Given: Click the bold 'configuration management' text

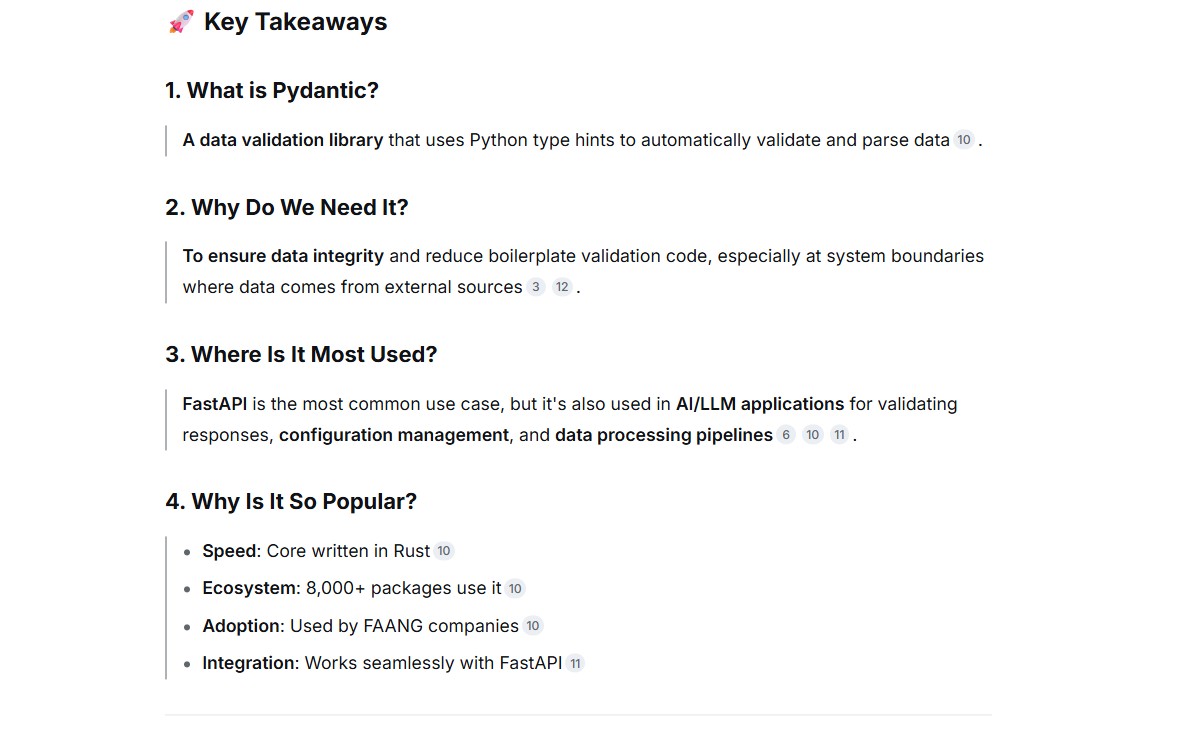Looking at the screenshot, I should (x=394, y=435).
